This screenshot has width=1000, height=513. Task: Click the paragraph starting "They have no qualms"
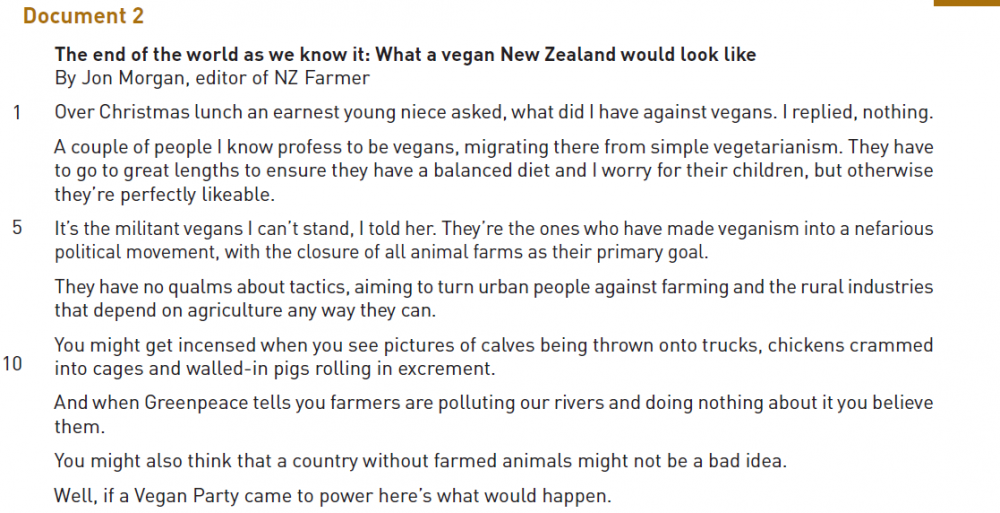(x=494, y=298)
